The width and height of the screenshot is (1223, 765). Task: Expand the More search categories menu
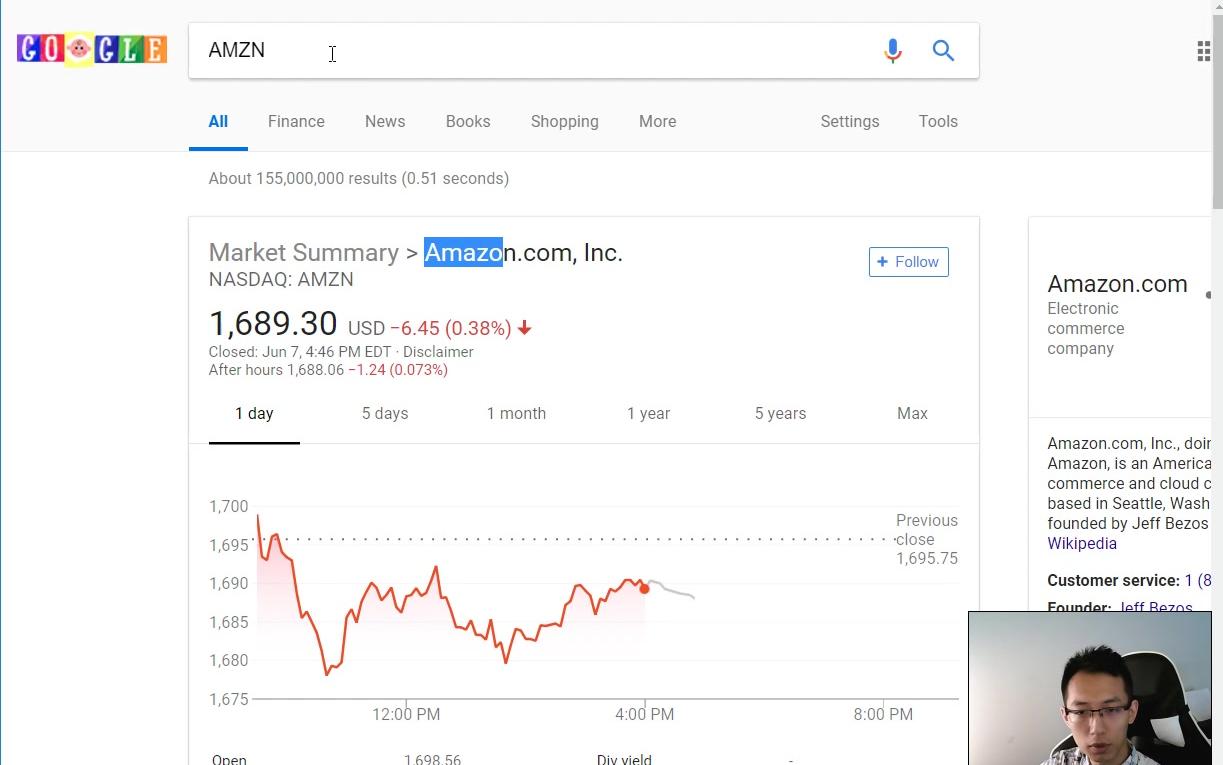pyautogui.click(x=657, y=121)
